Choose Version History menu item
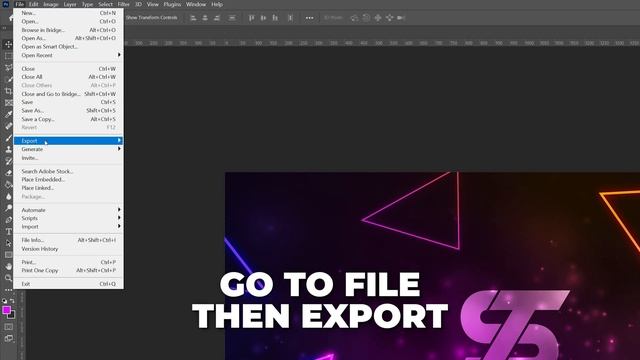This screenshot has height=360, width=640. (69, 249)
